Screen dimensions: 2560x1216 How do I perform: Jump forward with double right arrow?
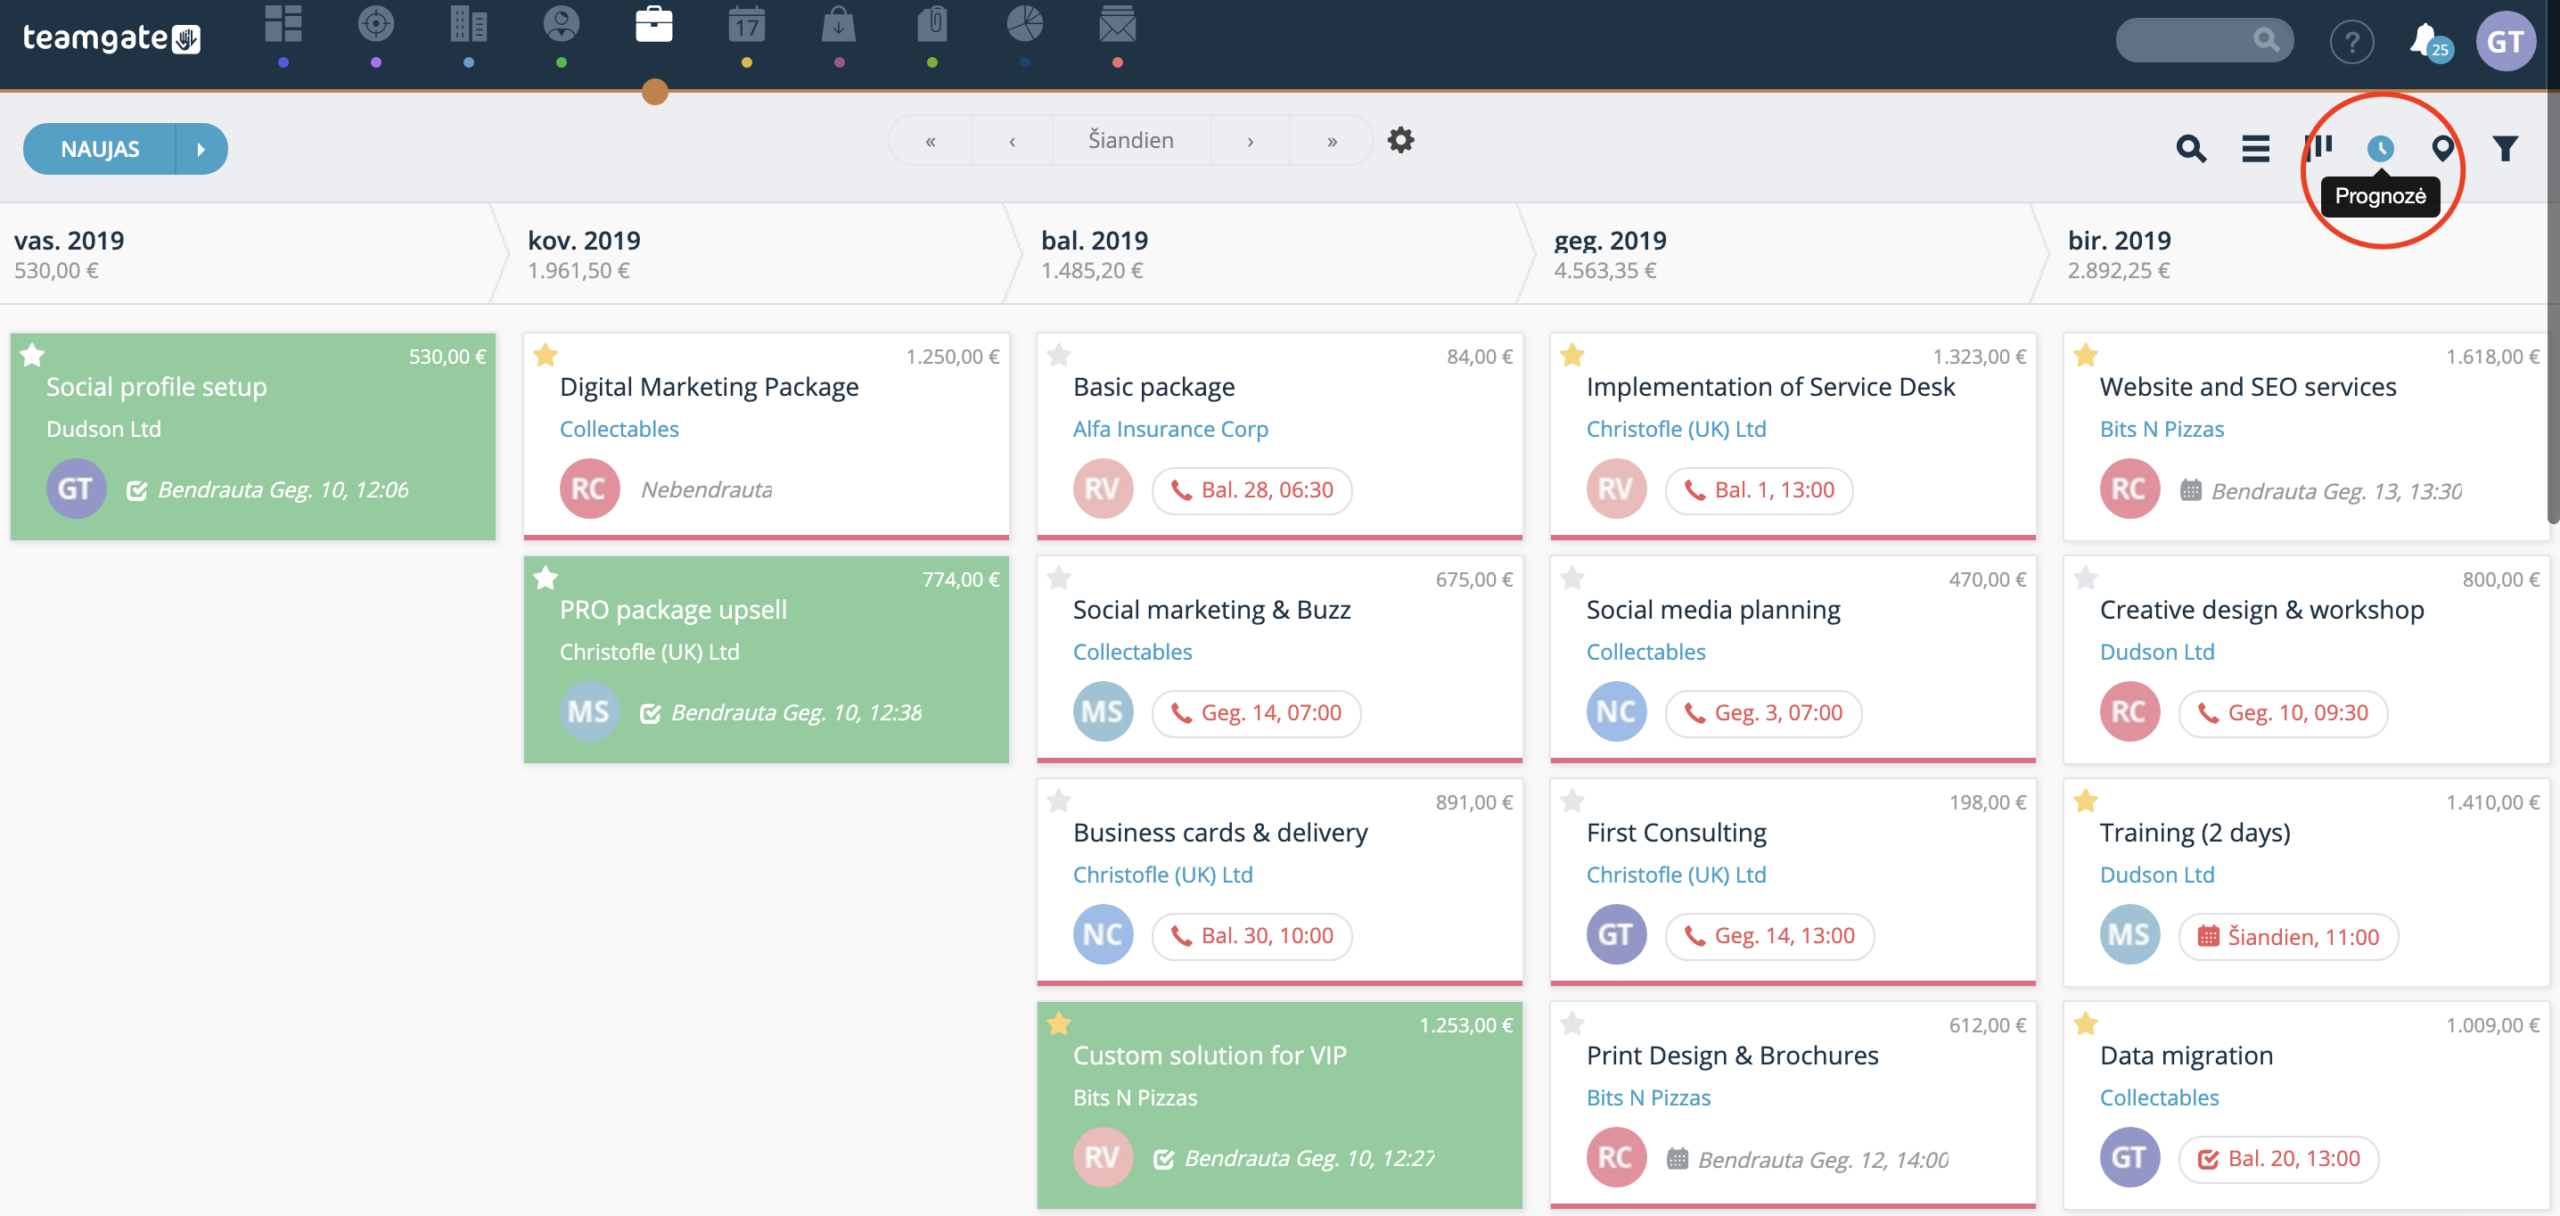click(1331, 141)
